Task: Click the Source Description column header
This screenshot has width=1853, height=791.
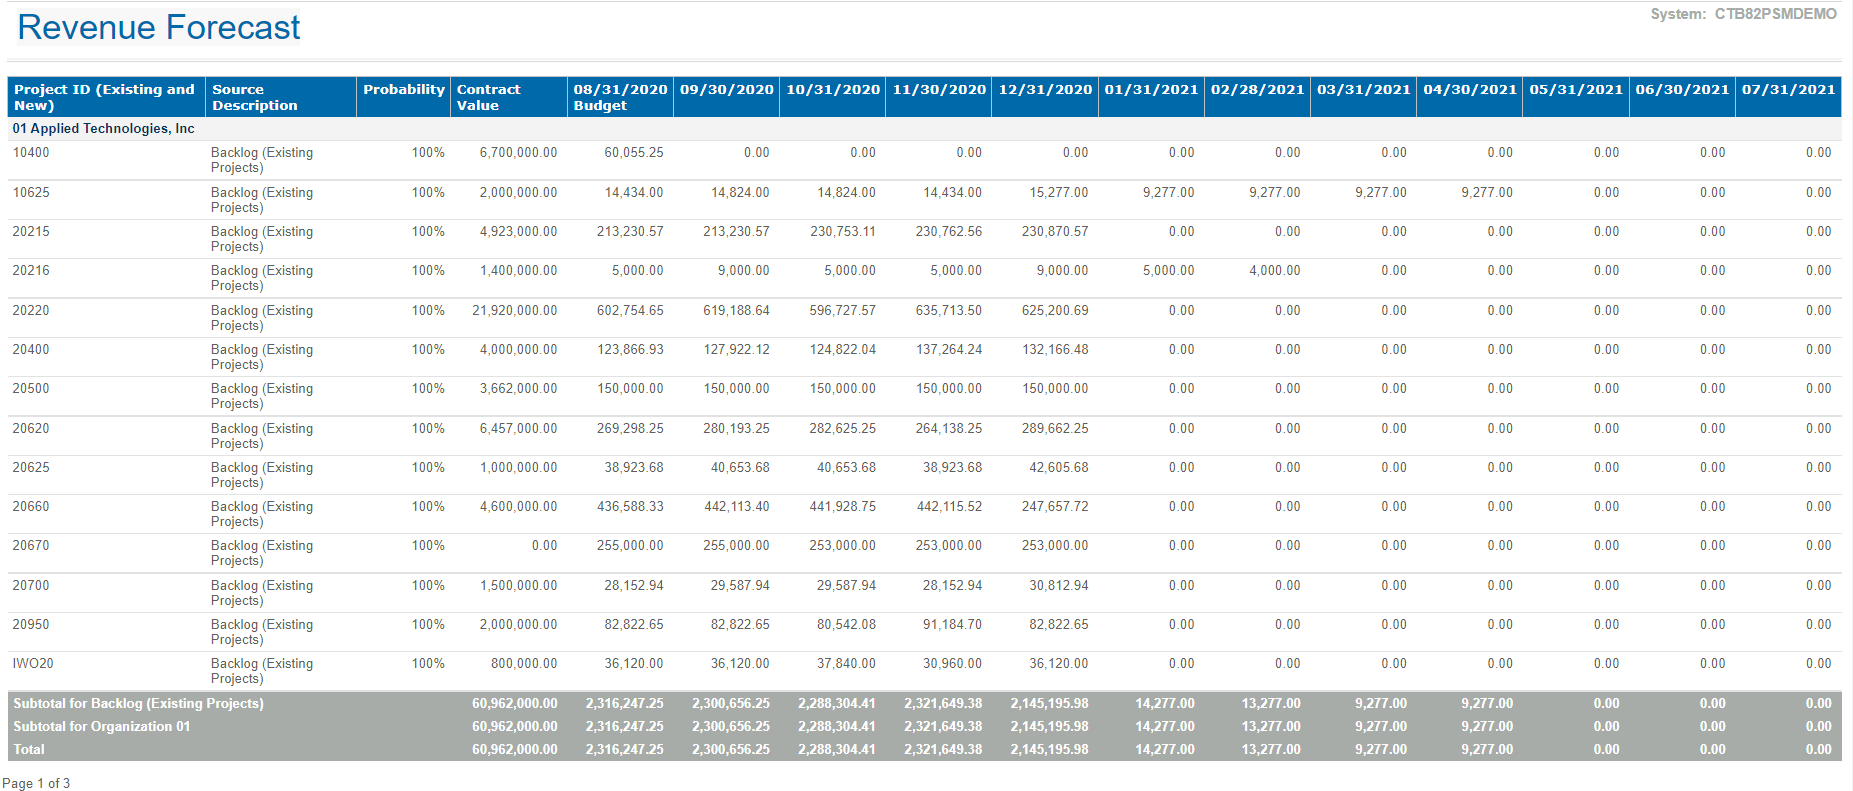Action: [254, 97]
